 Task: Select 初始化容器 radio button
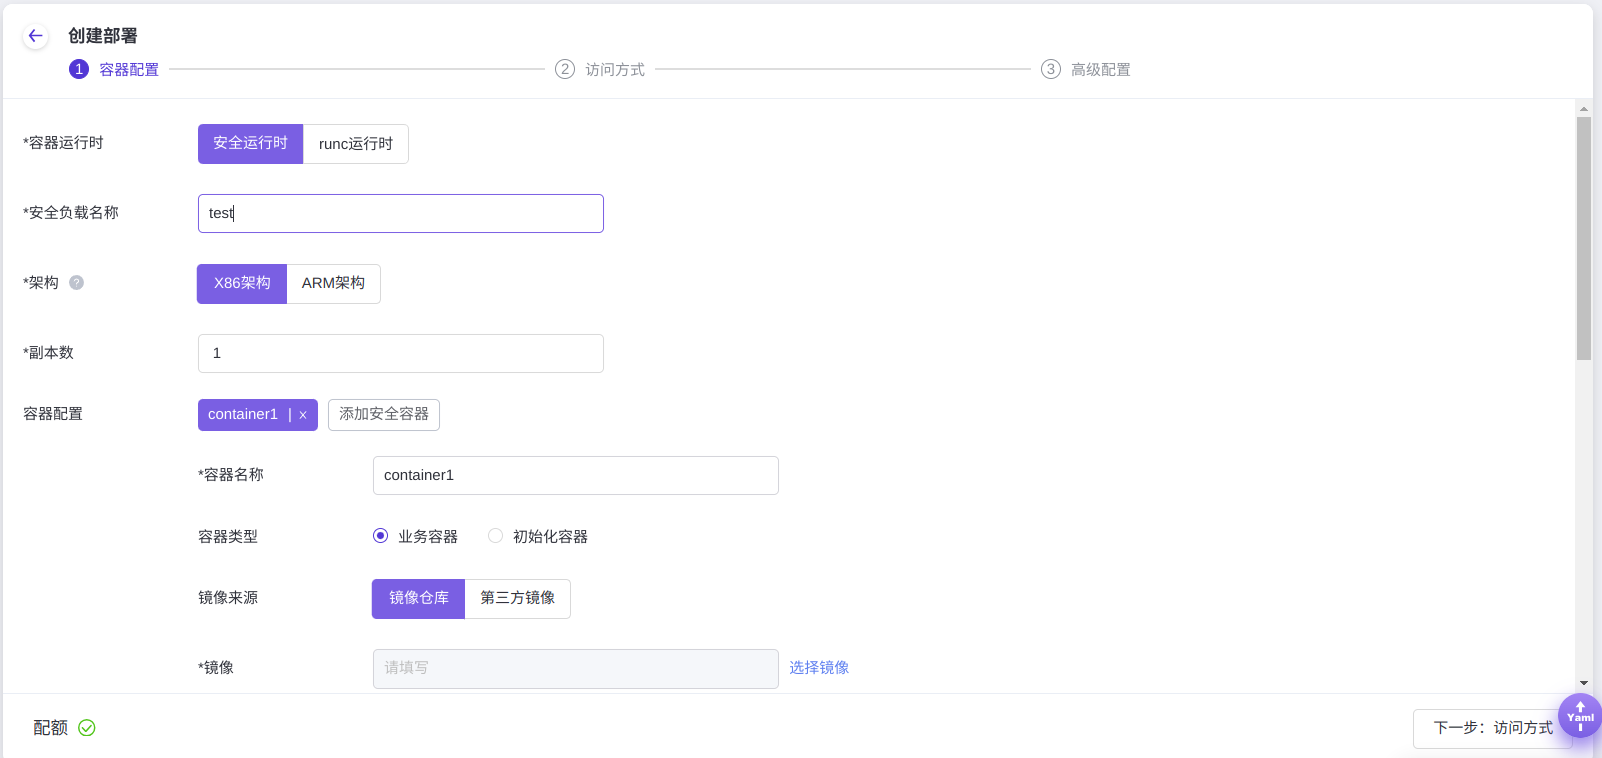(495, 536)
